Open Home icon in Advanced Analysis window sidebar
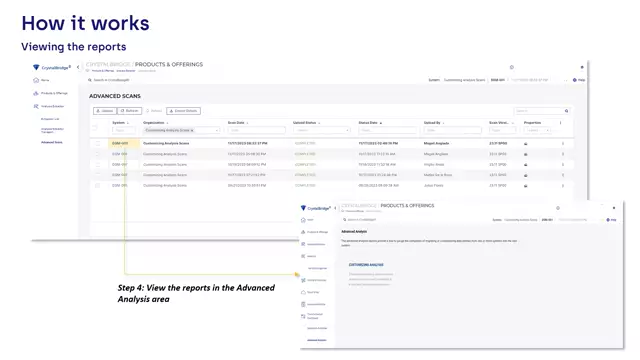The height and width of the screenshot is (360, 640). pos(303,220)
